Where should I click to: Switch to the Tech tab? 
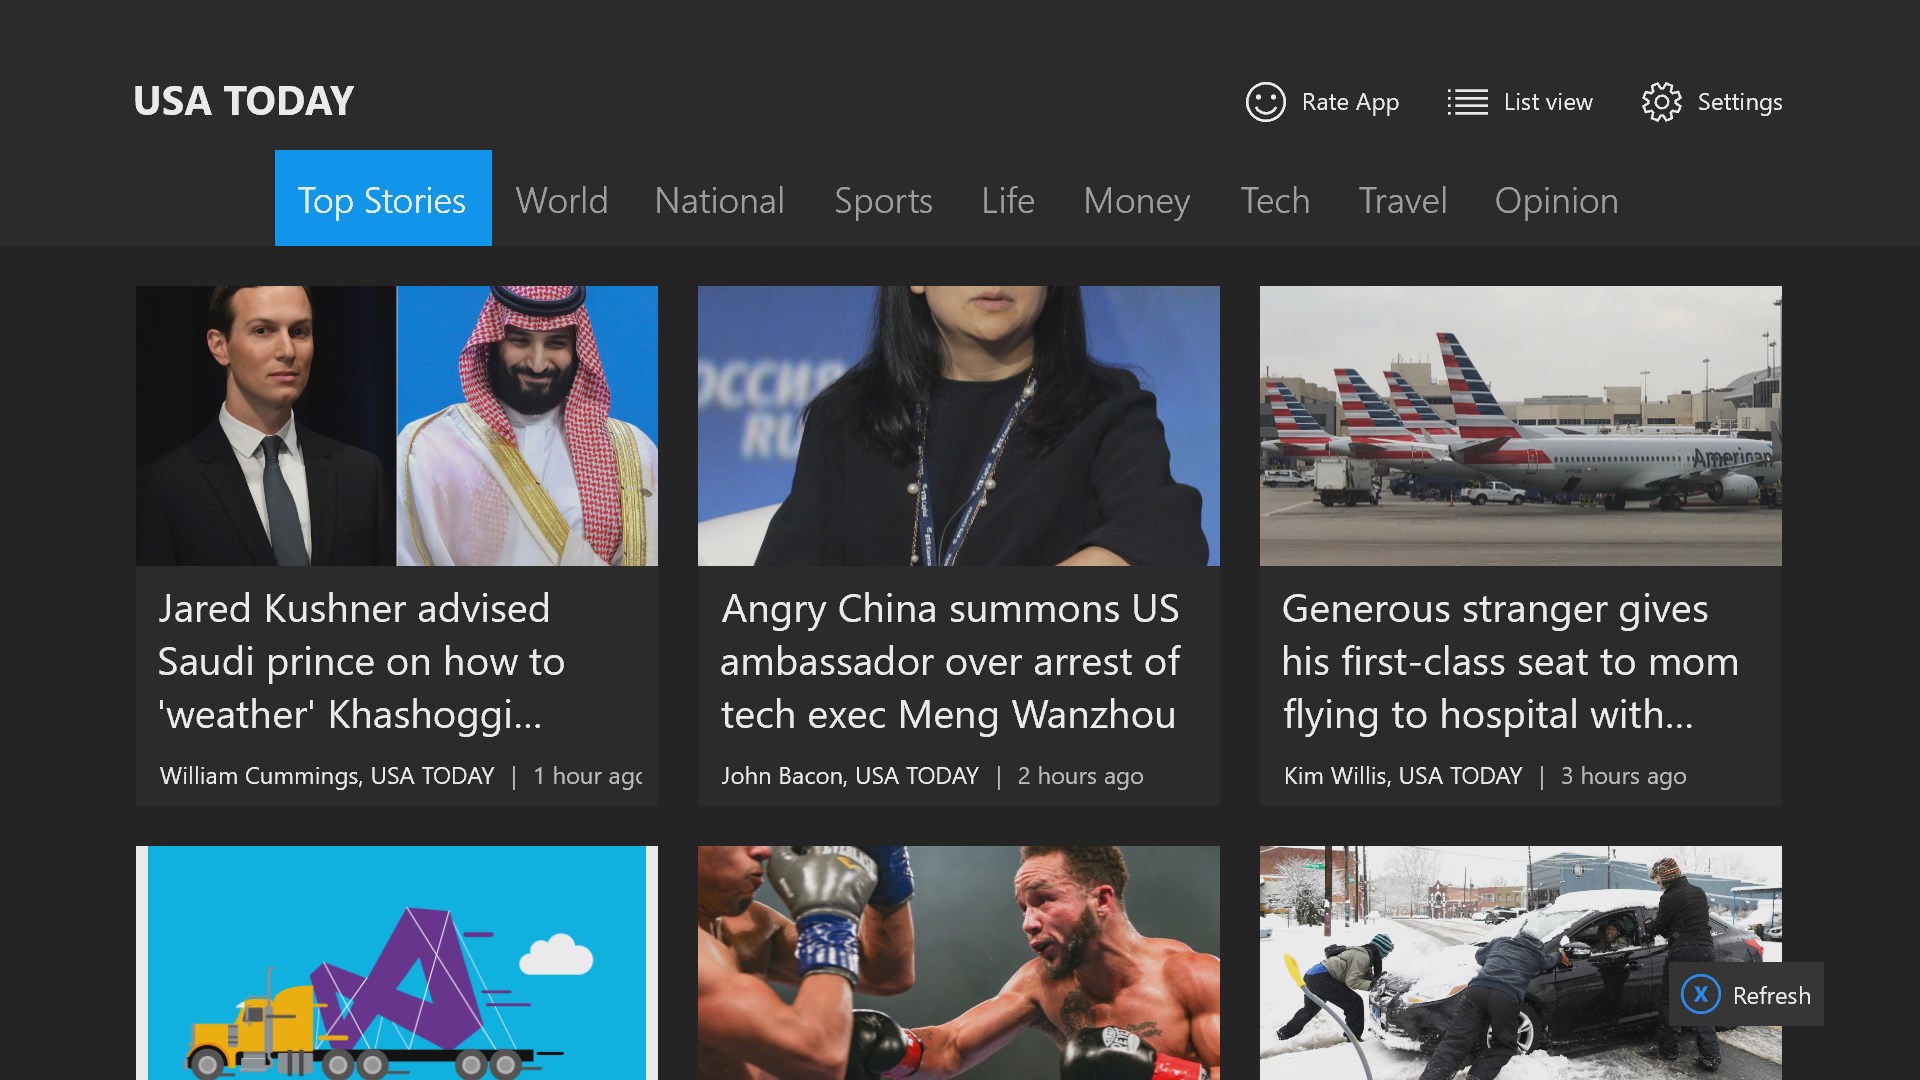pos(1274,201)
